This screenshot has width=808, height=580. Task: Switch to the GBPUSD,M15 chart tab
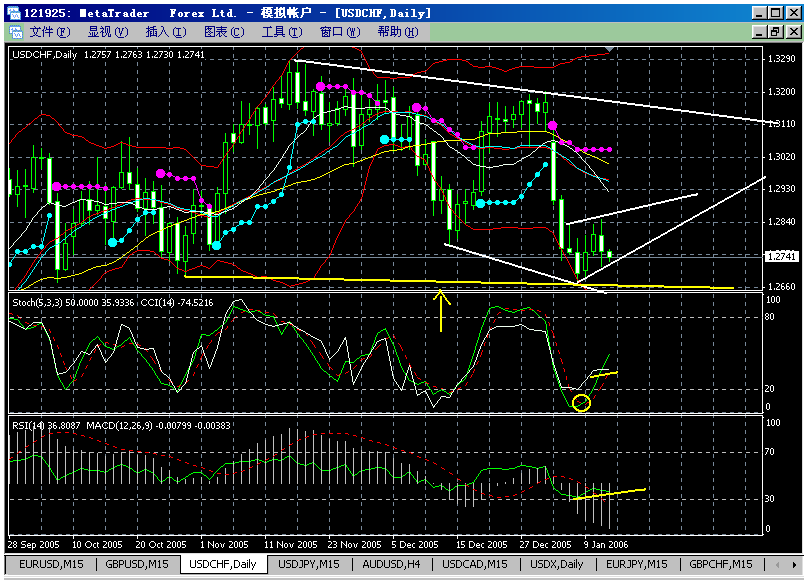point(137,564)
